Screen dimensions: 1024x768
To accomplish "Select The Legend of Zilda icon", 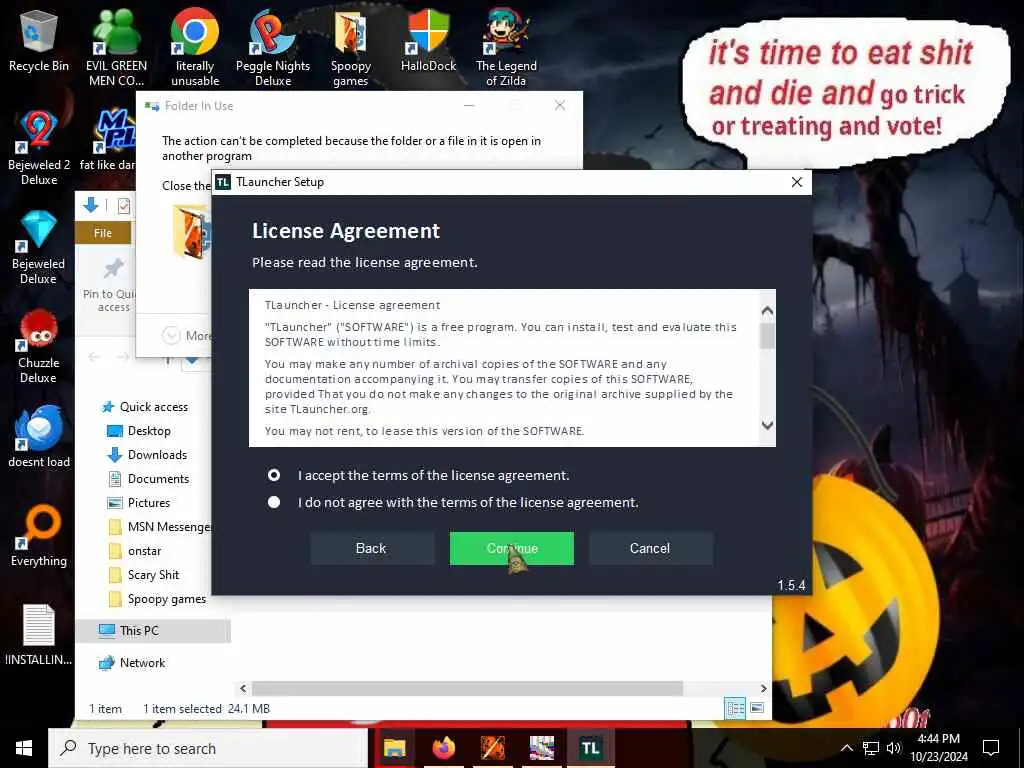I will click(506, 47).
